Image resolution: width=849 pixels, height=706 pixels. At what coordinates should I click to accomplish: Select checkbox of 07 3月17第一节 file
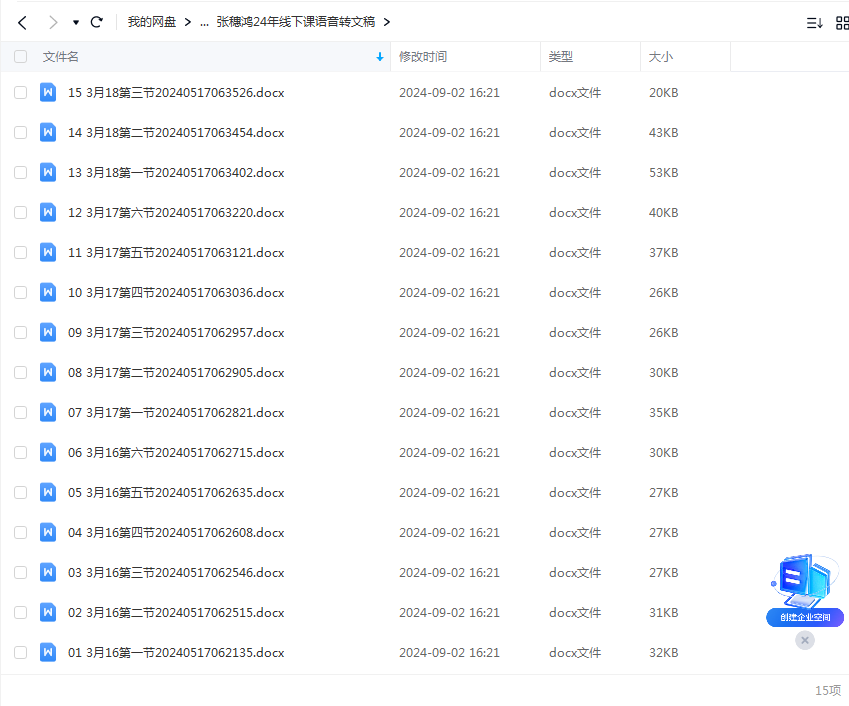21,413
